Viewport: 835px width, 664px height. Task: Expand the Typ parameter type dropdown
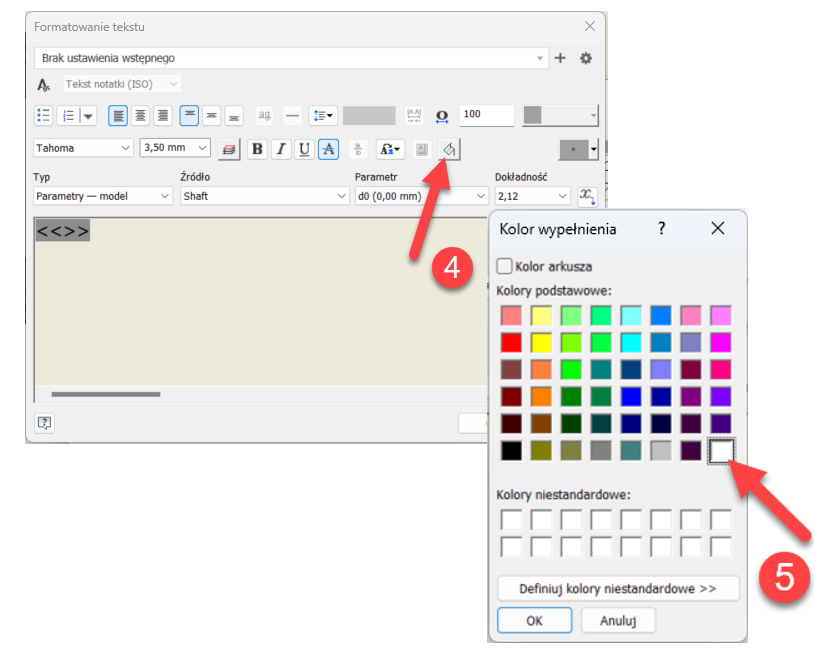(103, 196)
